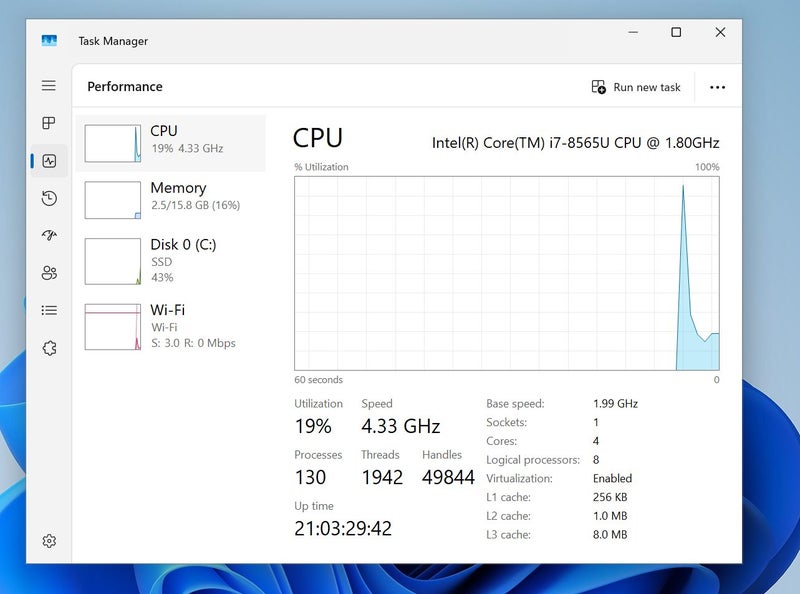Click the up time 21:03:29:42 value
800x594 pixels.
coord(343,529)
